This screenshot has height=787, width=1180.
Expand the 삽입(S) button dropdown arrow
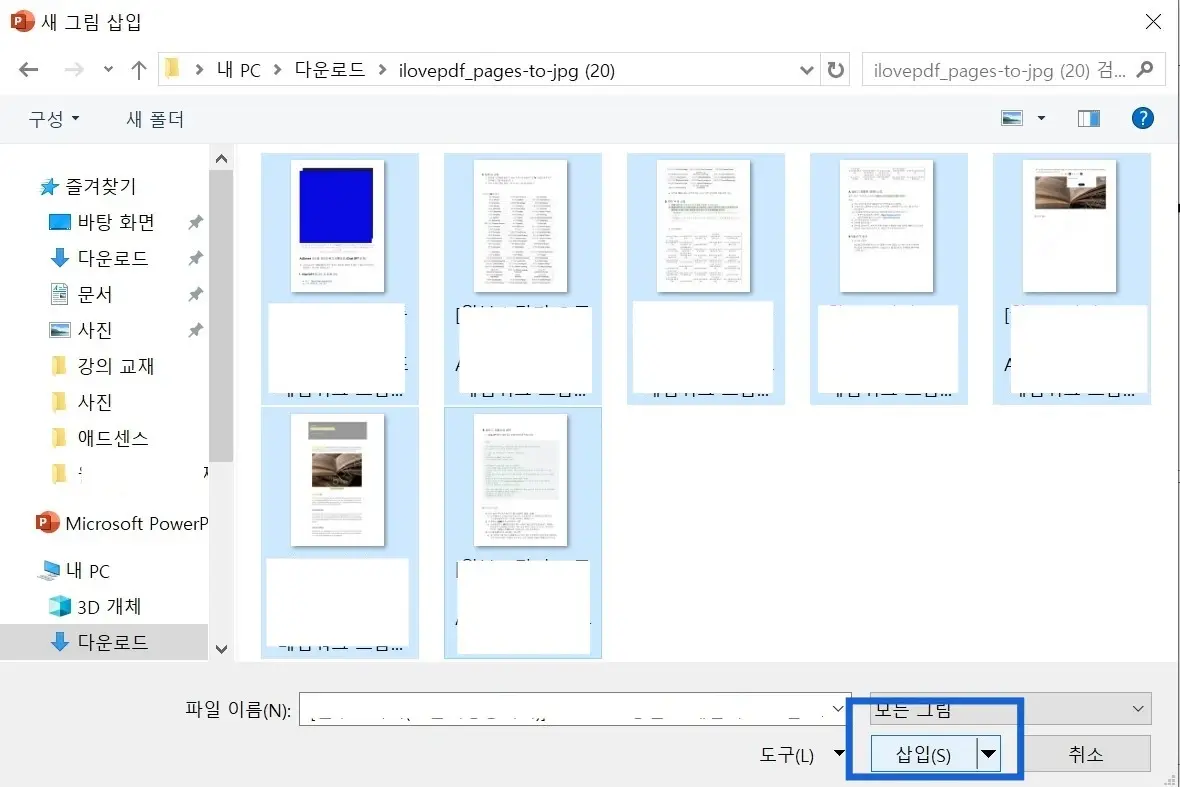(988, 753)
